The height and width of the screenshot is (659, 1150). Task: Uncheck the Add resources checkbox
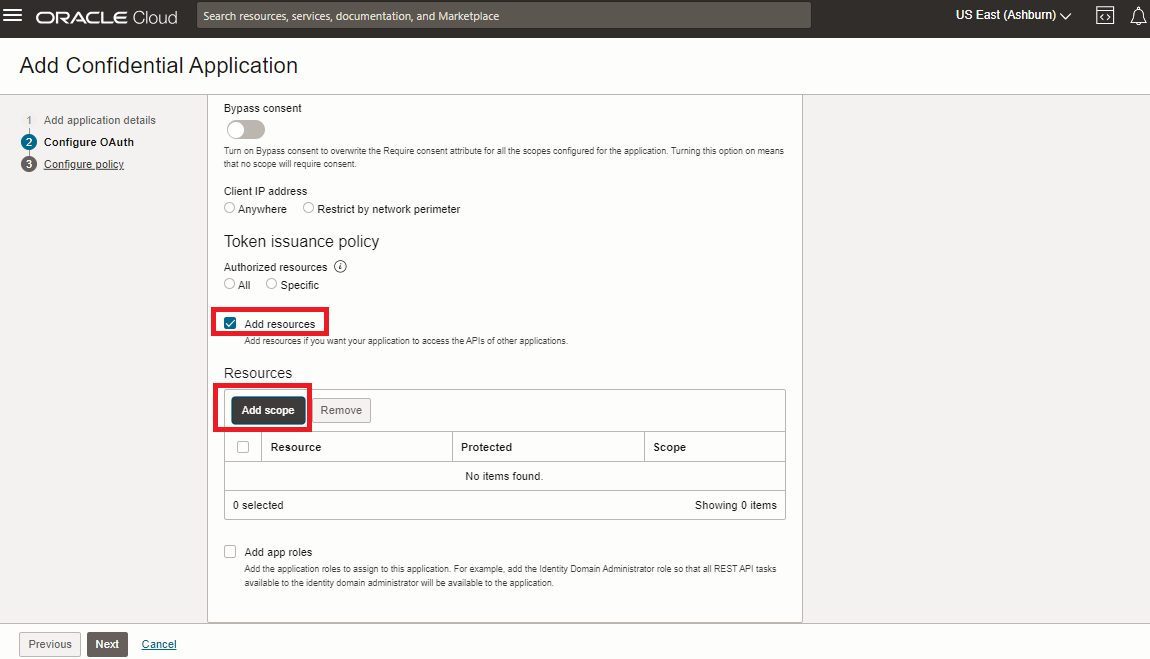click(x=231, y=324)
